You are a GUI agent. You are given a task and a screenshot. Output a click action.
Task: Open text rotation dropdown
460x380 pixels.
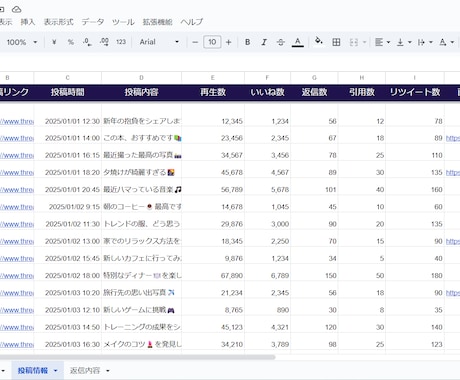(446, 42)
